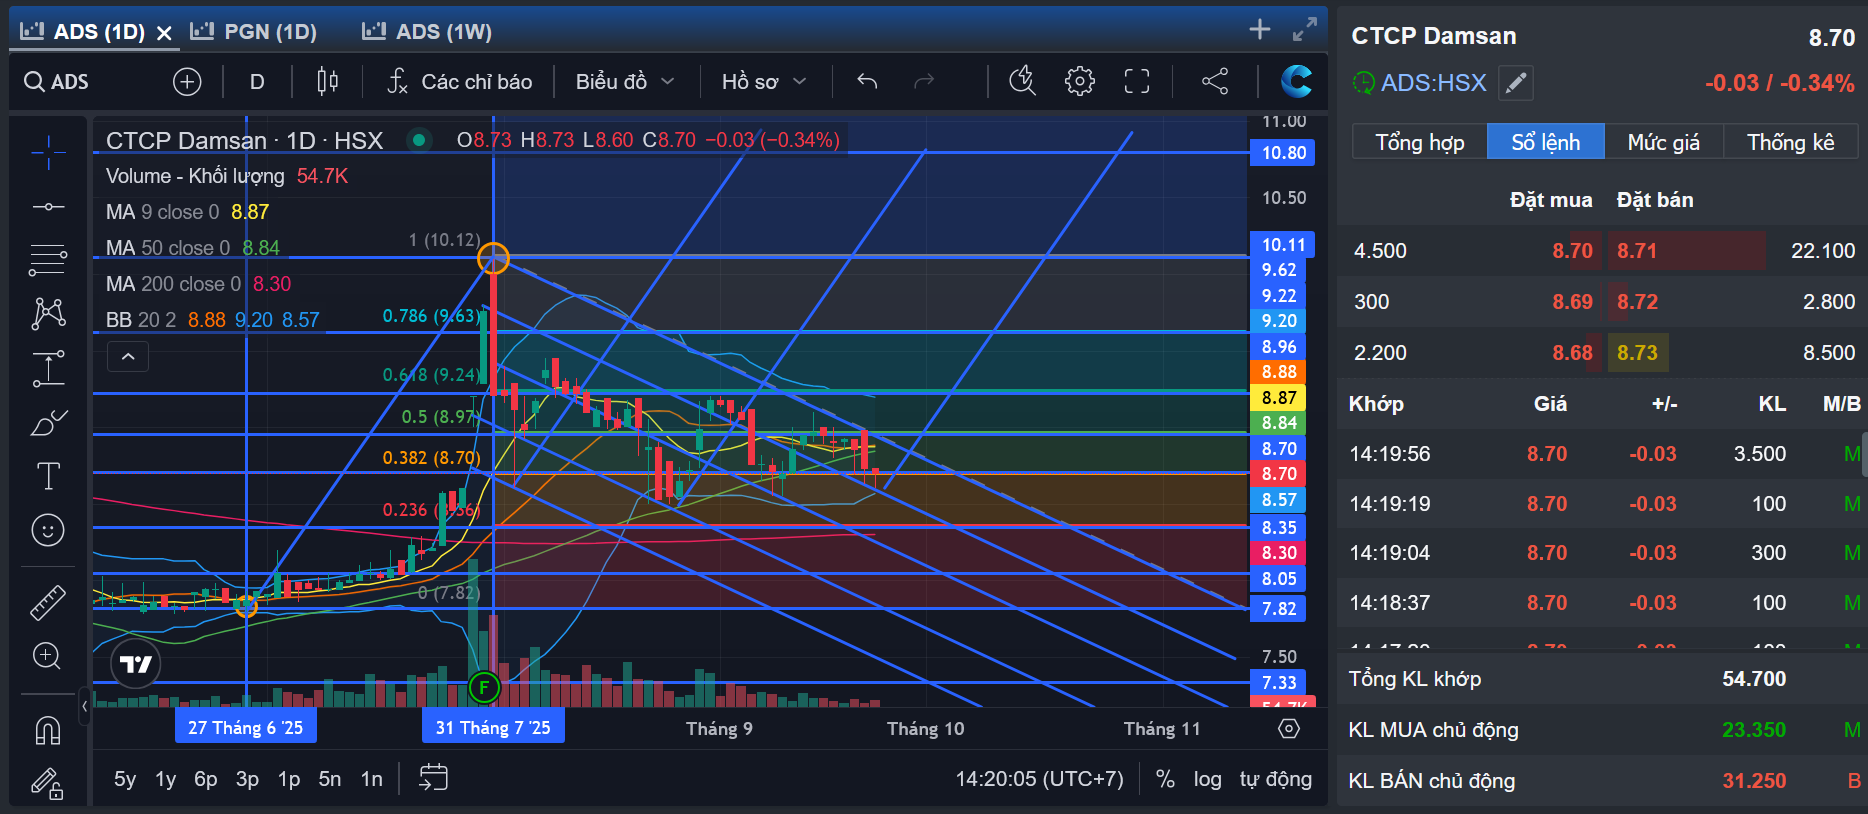Toggle percent scale mode
Viewport: 1868px width, 814px height.
[1165, 779]
